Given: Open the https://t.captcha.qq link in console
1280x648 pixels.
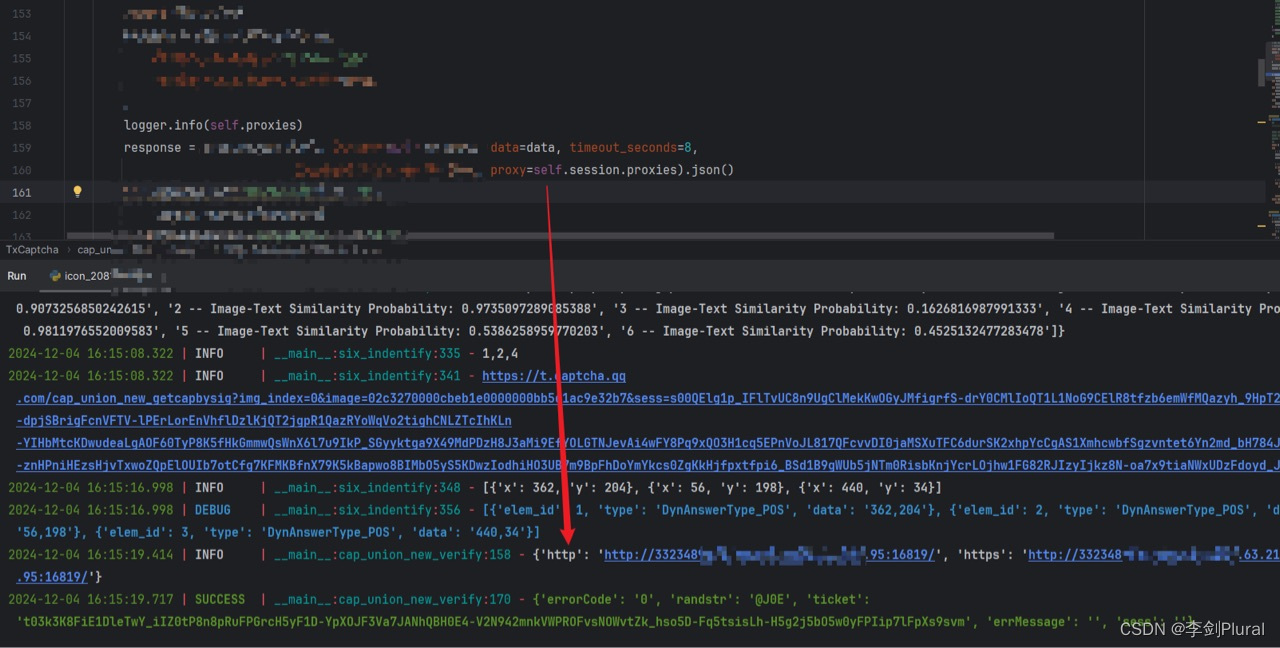Looking at the screenshot, I should [554, 376].
